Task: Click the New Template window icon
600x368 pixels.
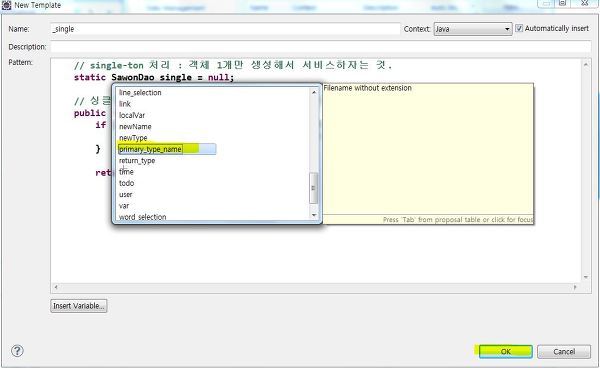Action: pyautogui.click(x=7, y=5)
